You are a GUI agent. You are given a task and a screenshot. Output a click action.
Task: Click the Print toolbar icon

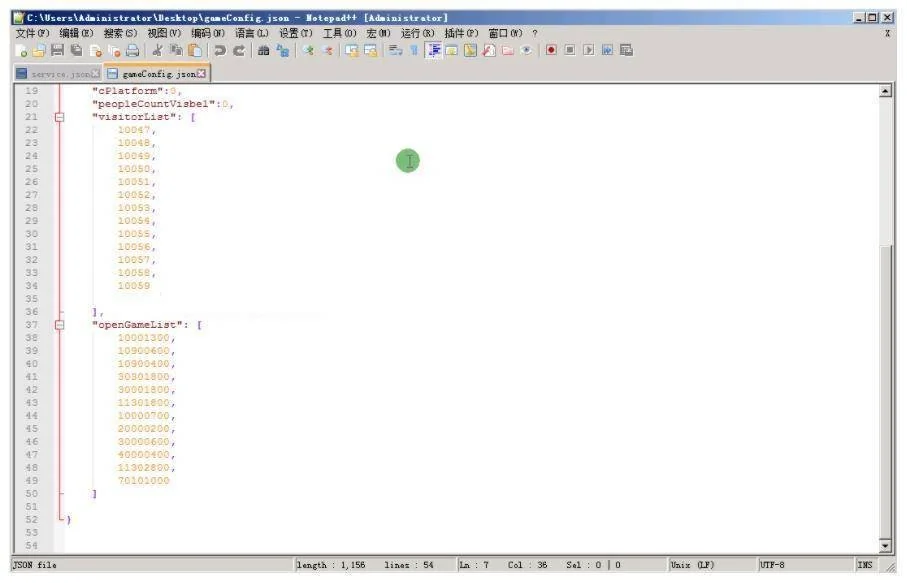point(133,51)
